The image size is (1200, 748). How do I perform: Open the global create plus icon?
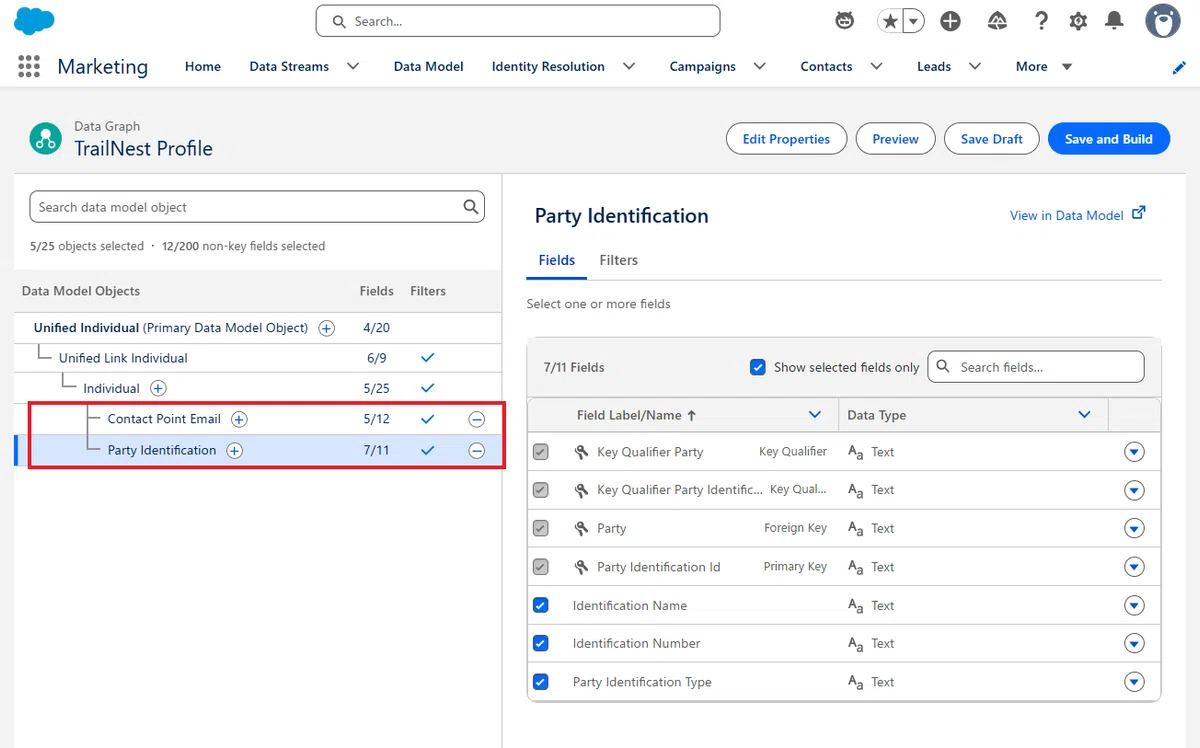point(950,21)
